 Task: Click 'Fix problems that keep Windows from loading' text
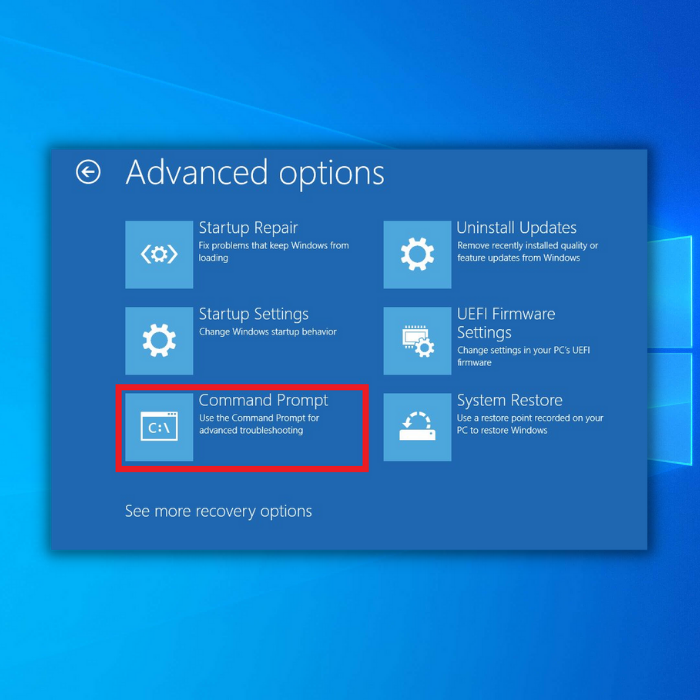[x=274, y=251]
